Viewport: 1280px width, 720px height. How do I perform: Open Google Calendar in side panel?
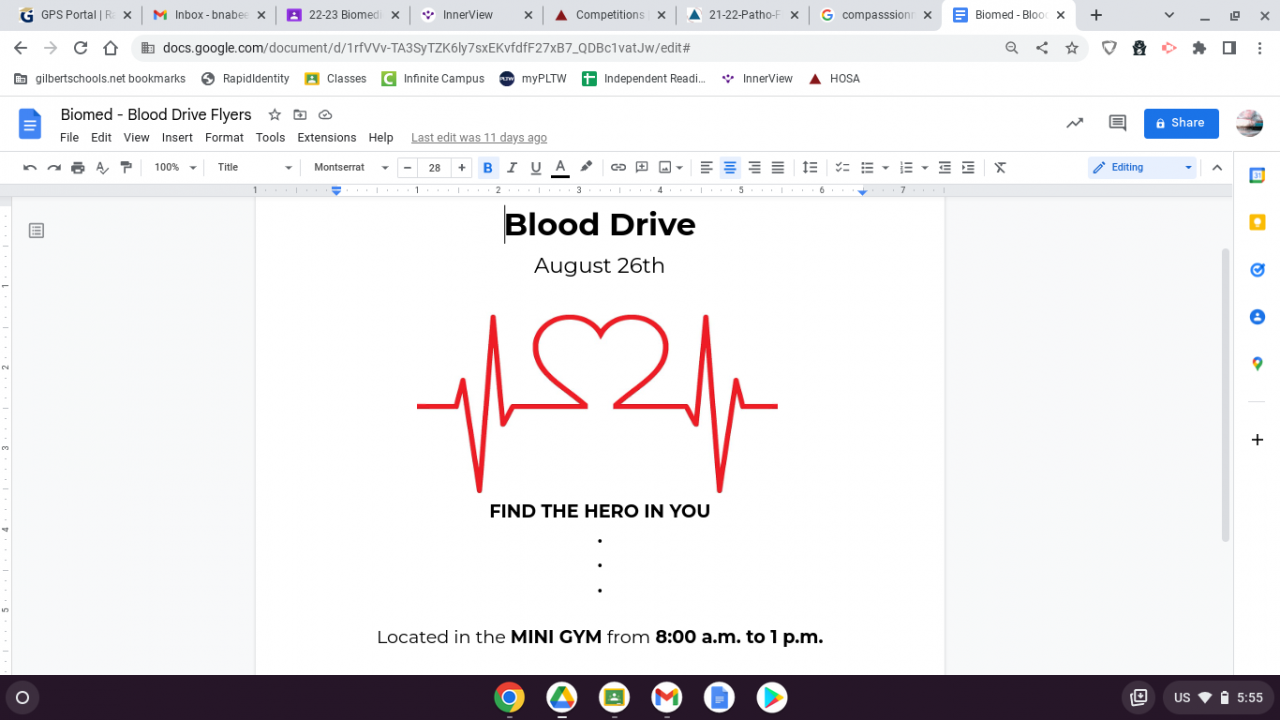[1257, 176]
